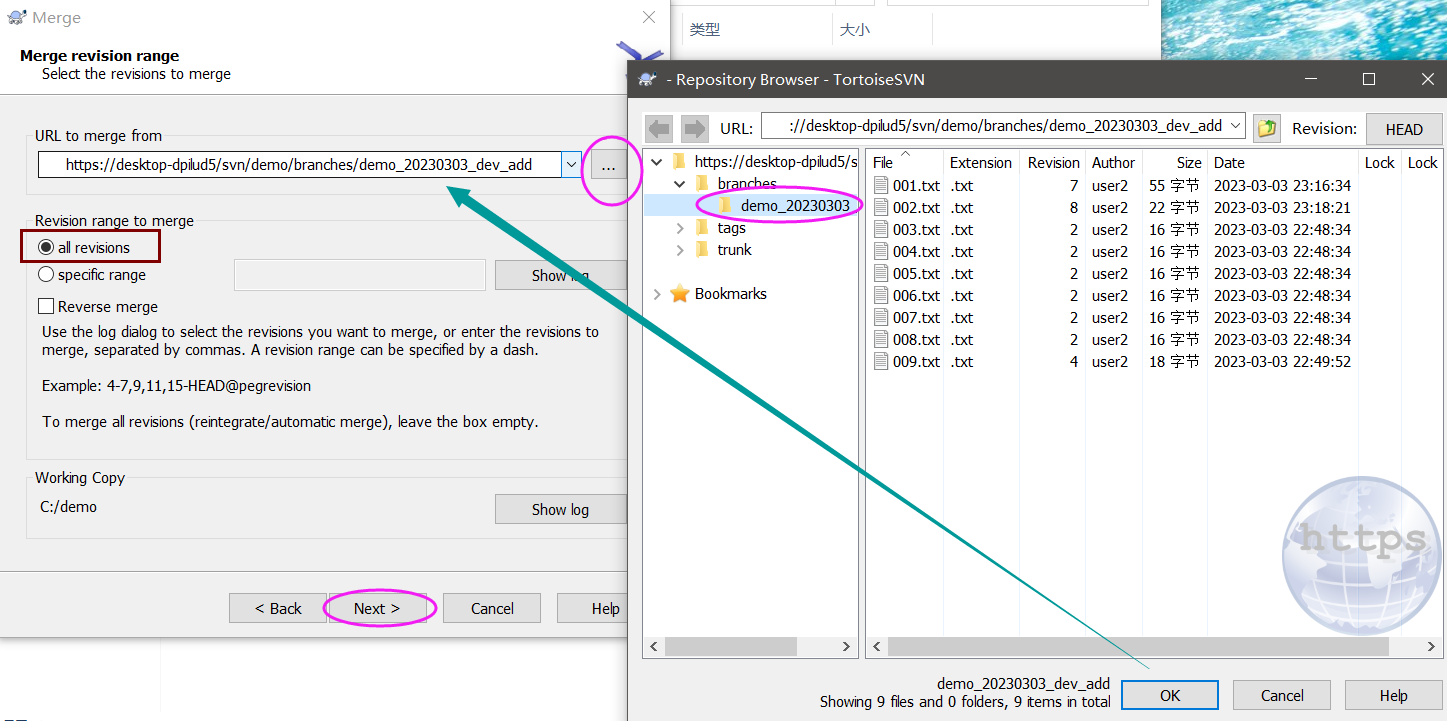Image resolution: width=1447 pixels, height=721 pixels.
Task: Sort the file list by Extension column
Action: (981, 163)
